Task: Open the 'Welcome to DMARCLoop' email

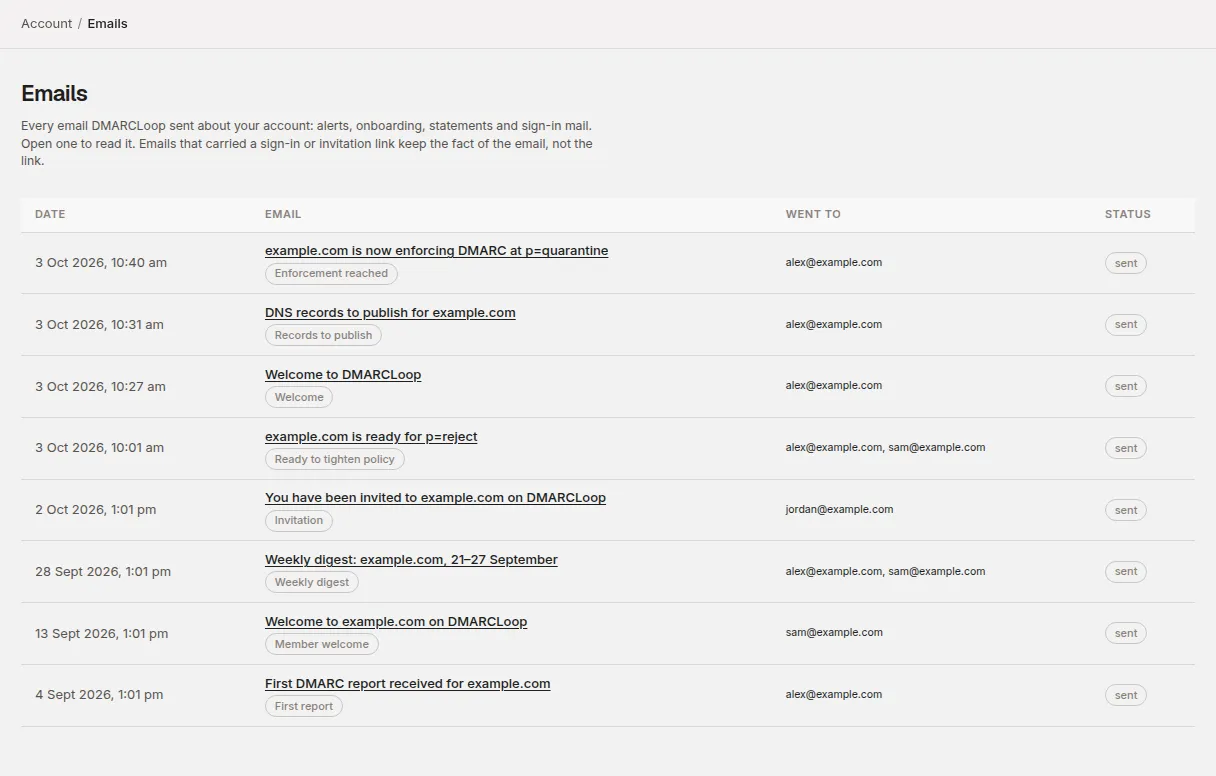Action: click(x=343, y=375)
